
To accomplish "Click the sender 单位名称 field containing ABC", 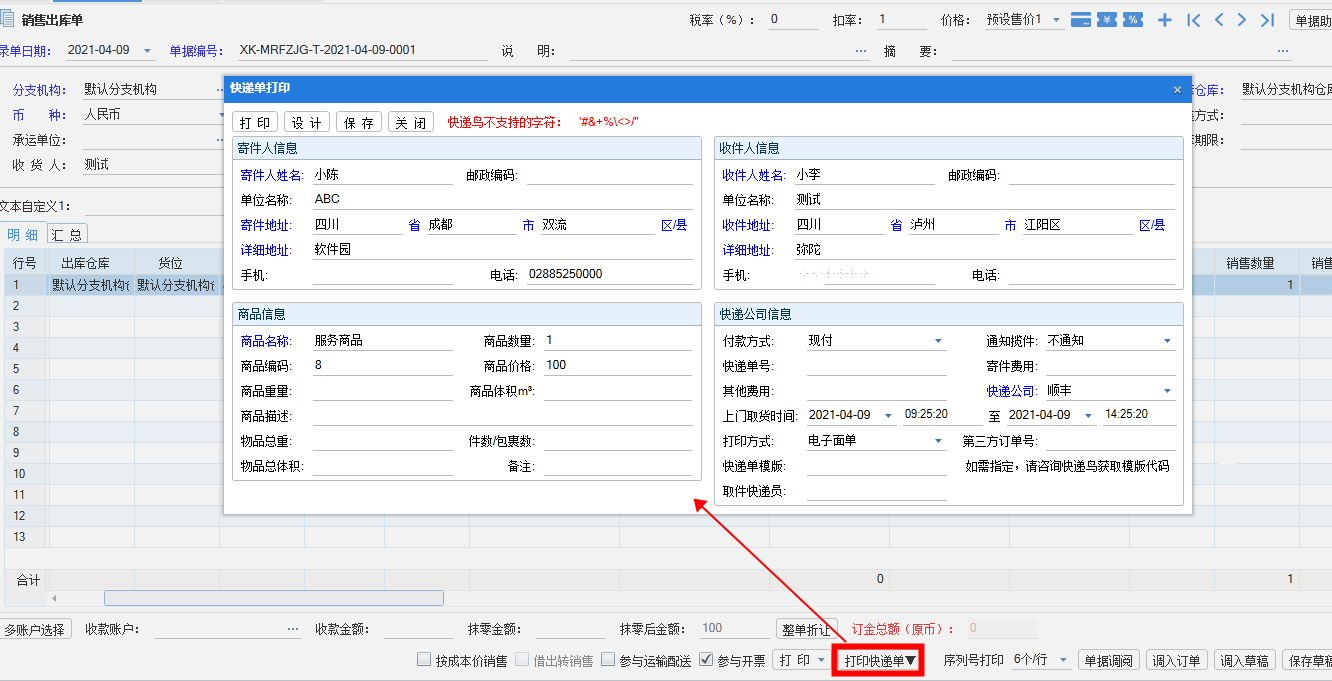I will coord(502,200).
